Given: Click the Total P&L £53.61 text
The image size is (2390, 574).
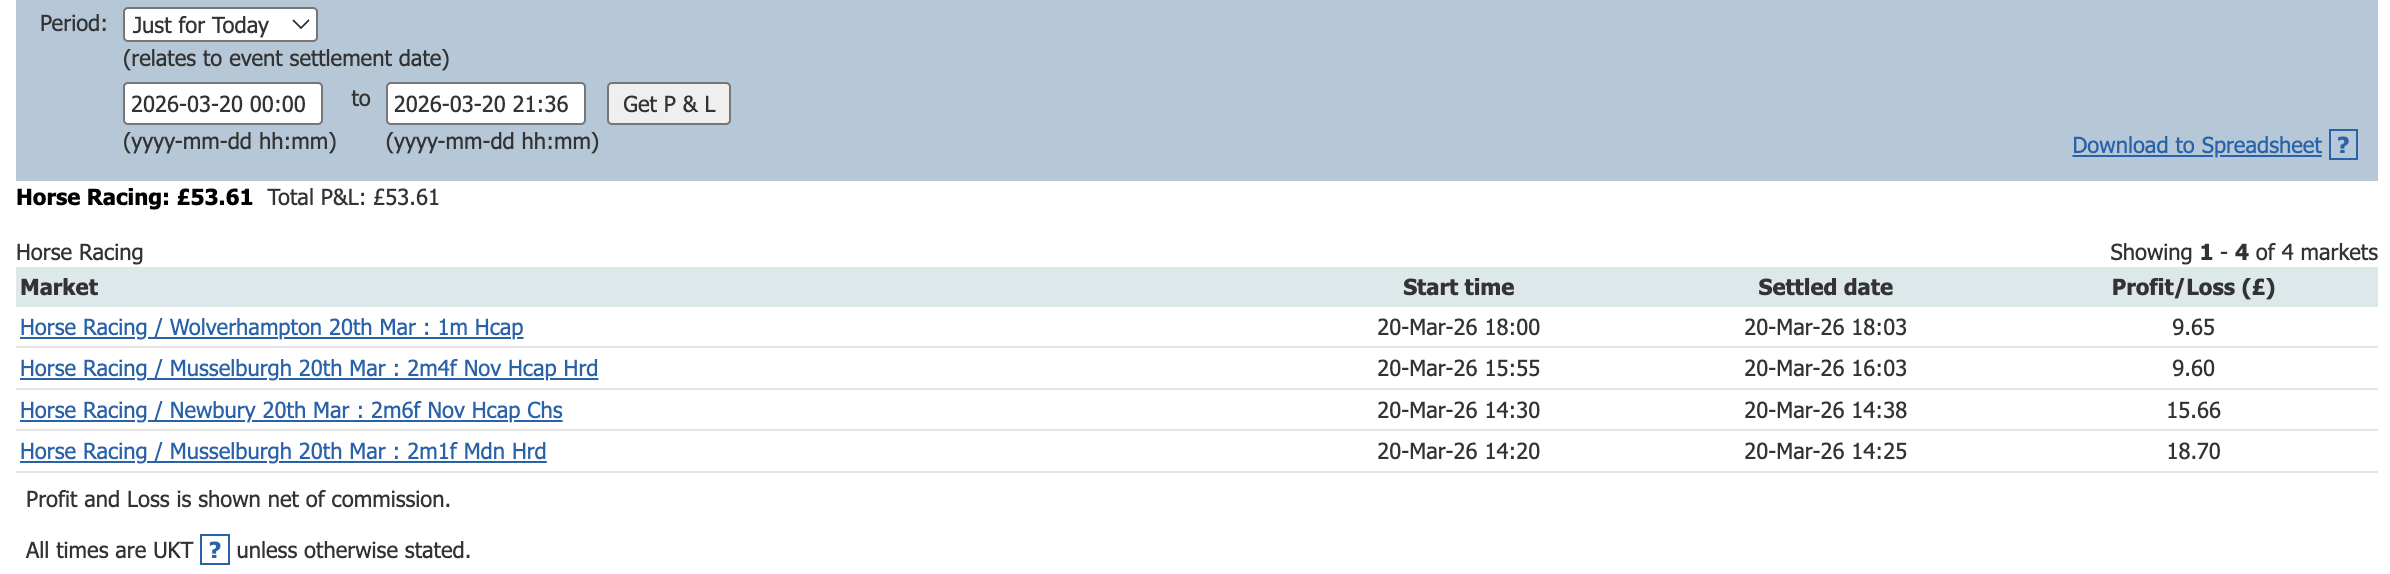Looking at the screenshot, I should (x=353, y=198).
